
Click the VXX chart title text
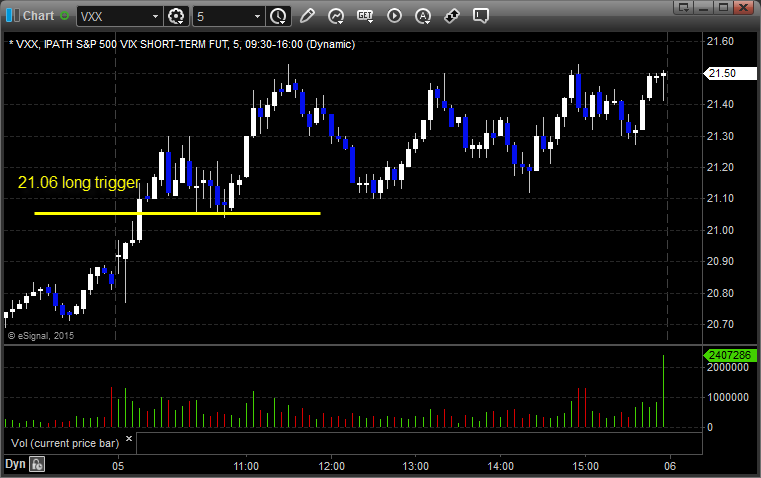point(182,44)
